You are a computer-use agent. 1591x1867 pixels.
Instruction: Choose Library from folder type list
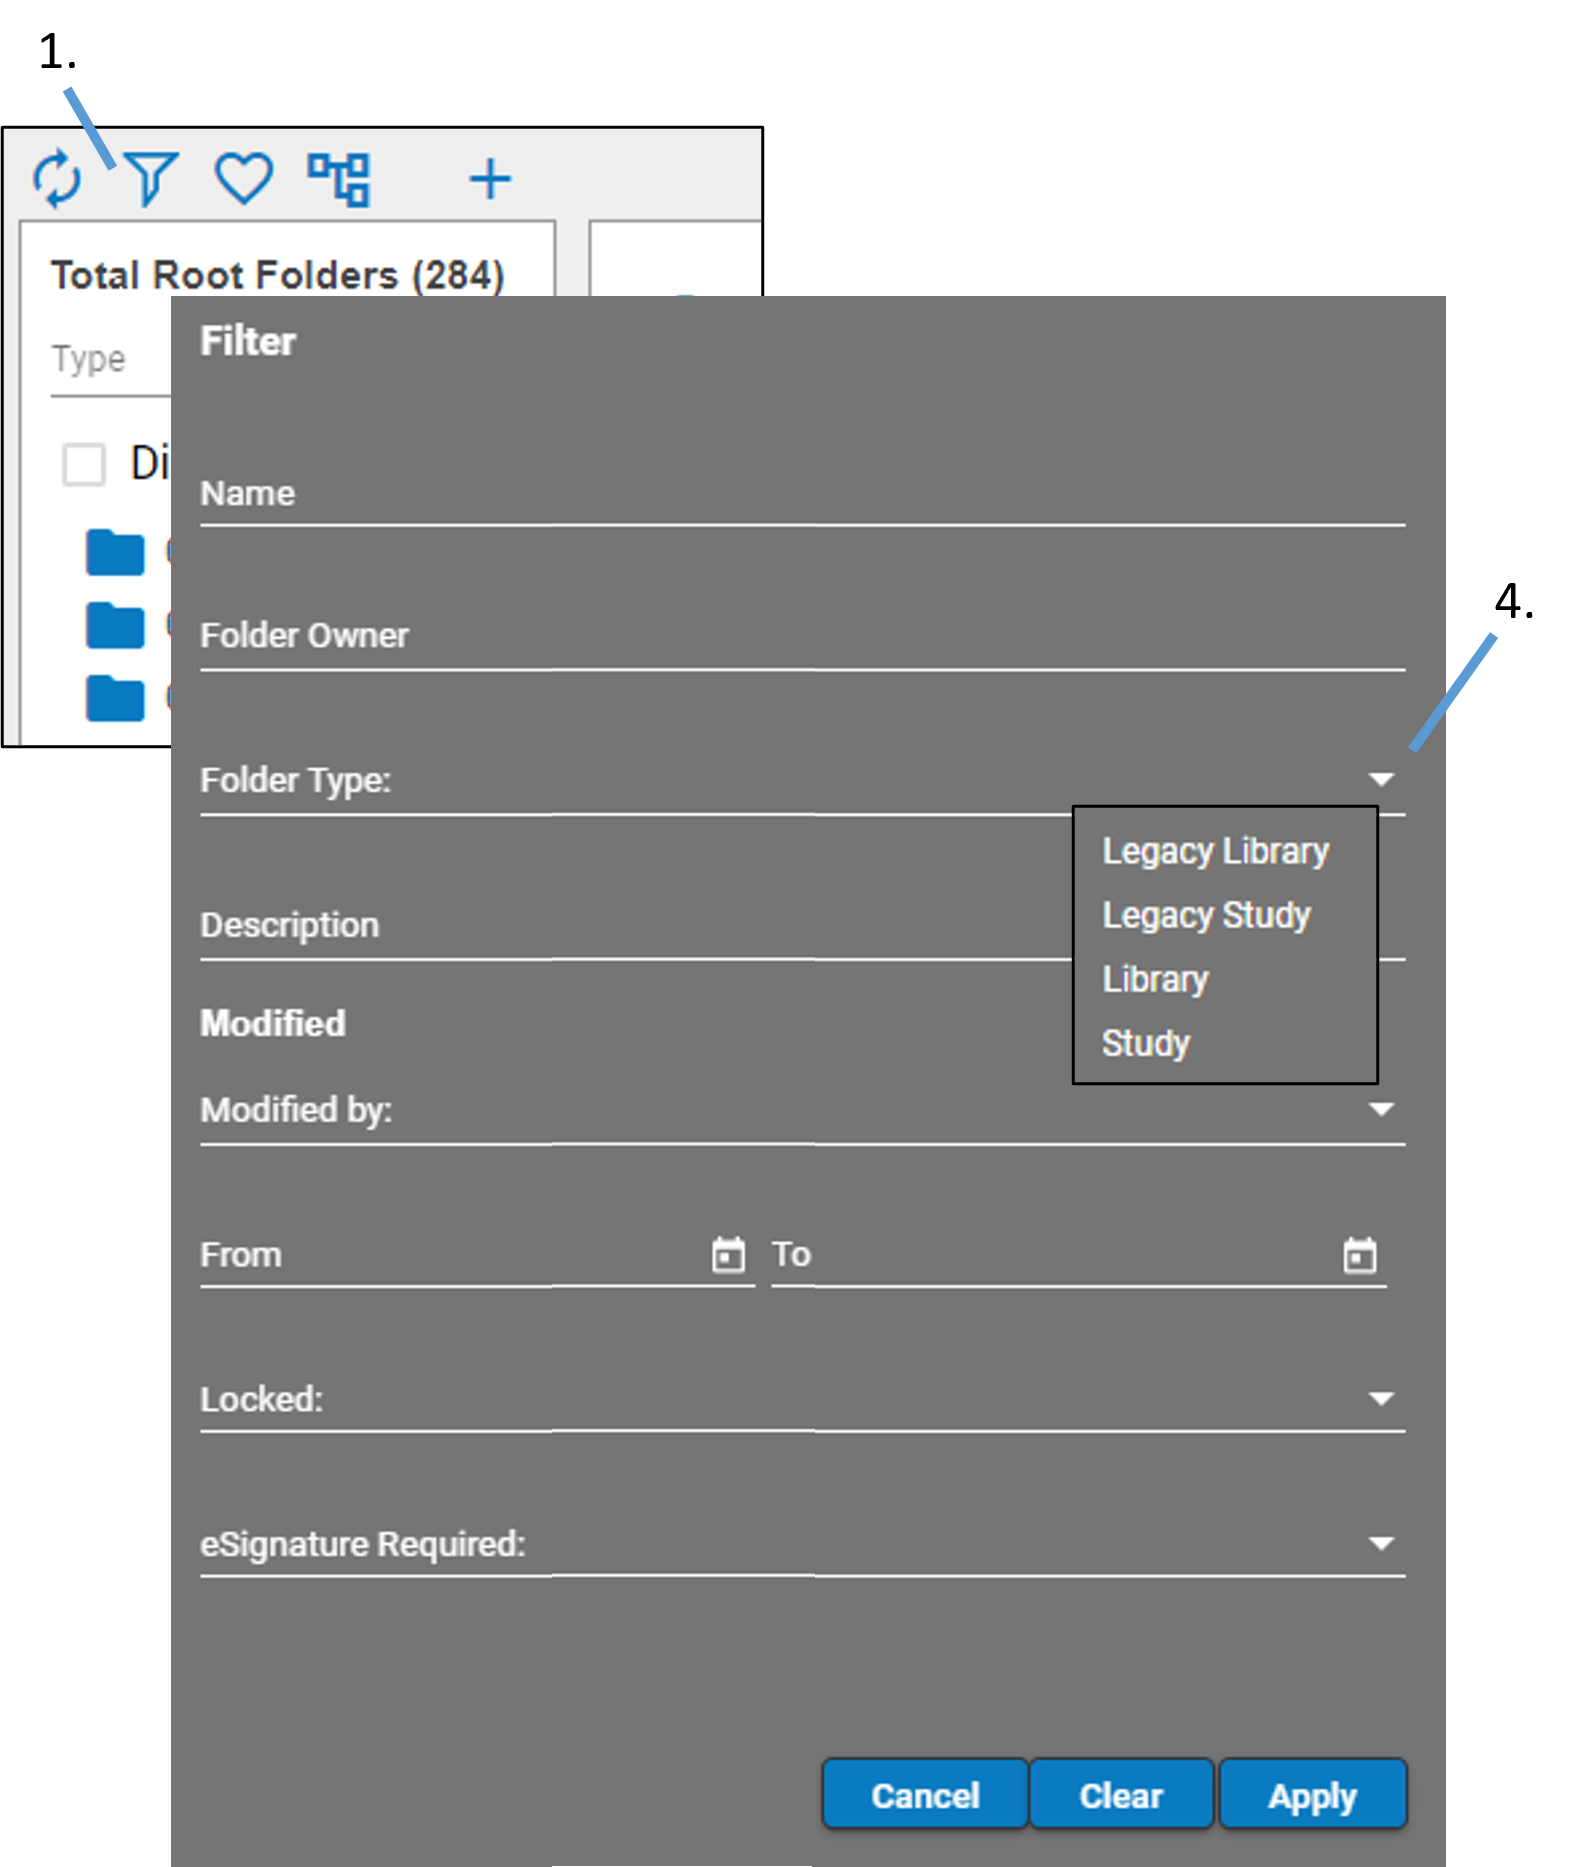point(1155,979)
